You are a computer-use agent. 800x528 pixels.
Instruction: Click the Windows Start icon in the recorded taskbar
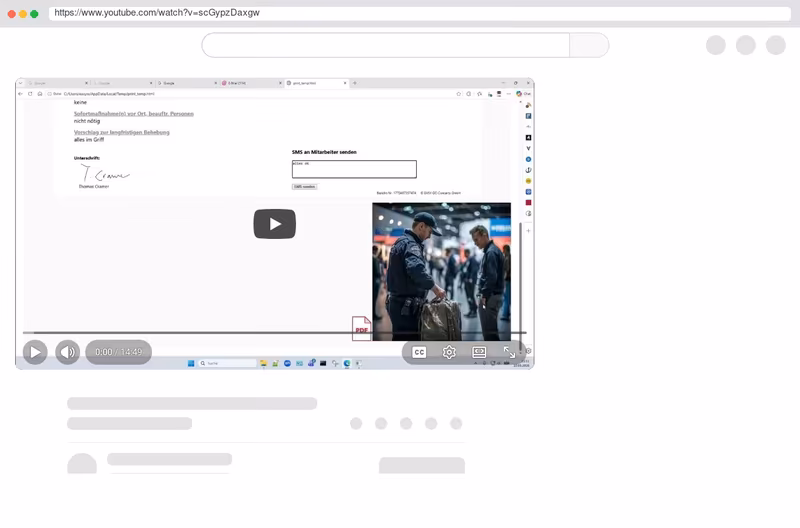pos(191,363)
